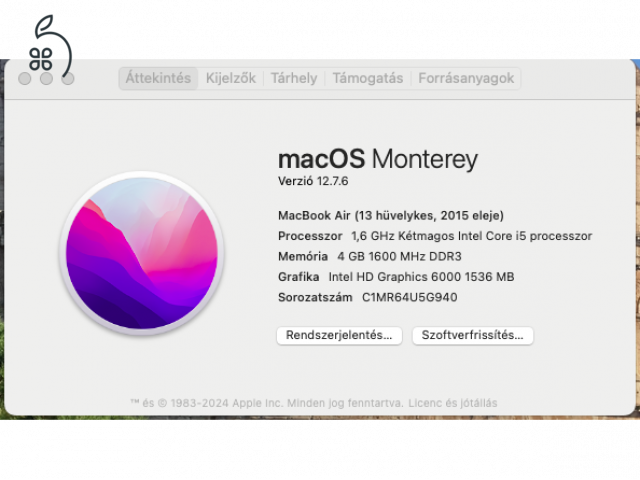Click the Apple Inc. copyright notice
640x480 pixels.
coord(267,403)
